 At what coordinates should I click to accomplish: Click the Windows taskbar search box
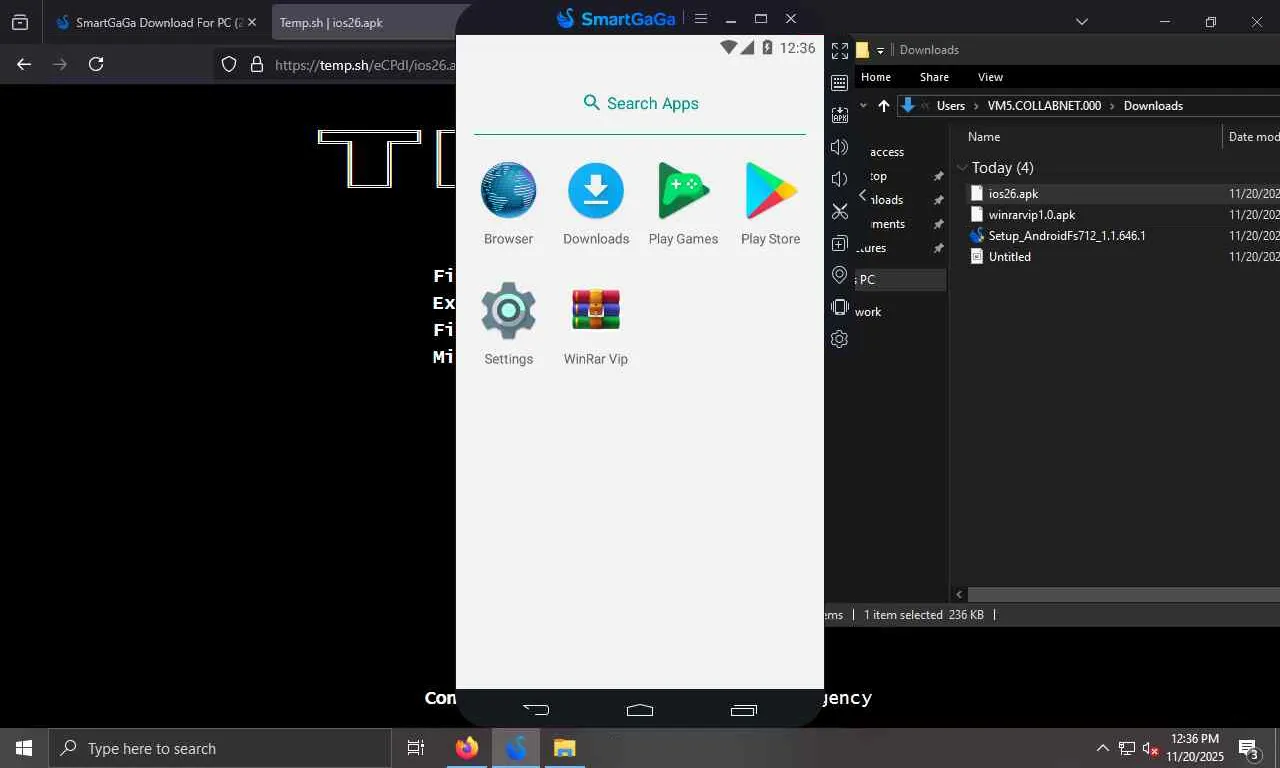[x=220, y=748]
